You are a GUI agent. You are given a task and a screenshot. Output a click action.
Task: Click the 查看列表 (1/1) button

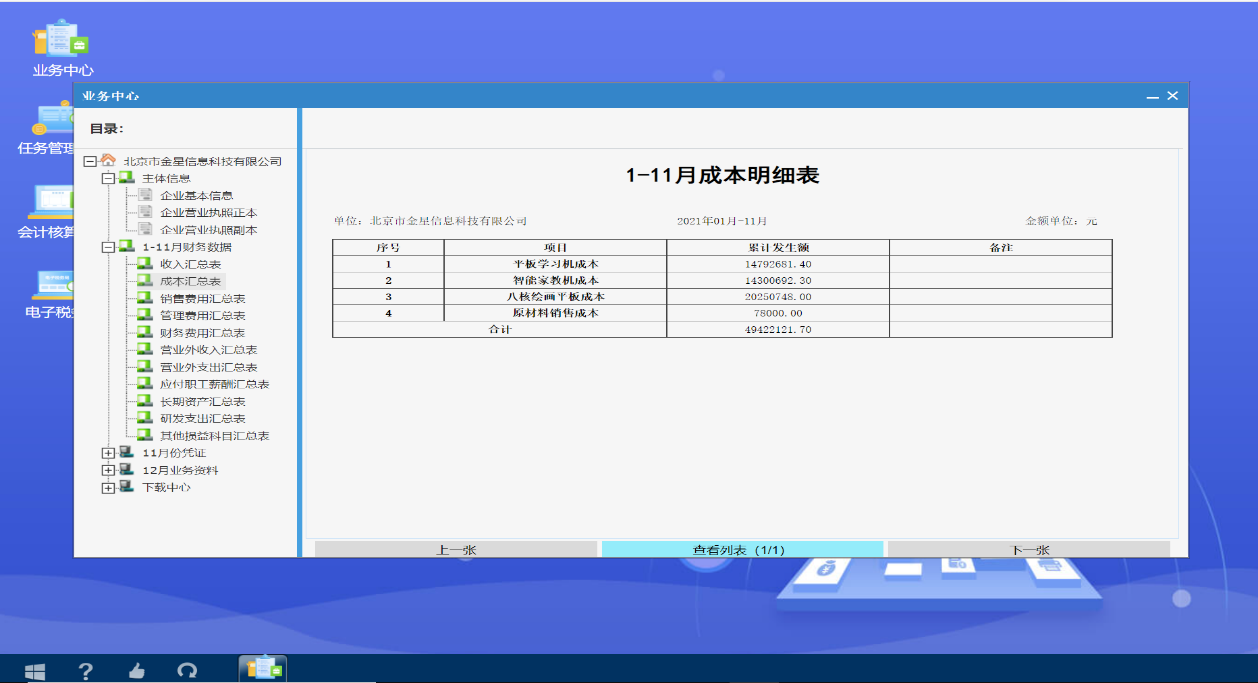[741, 550]
